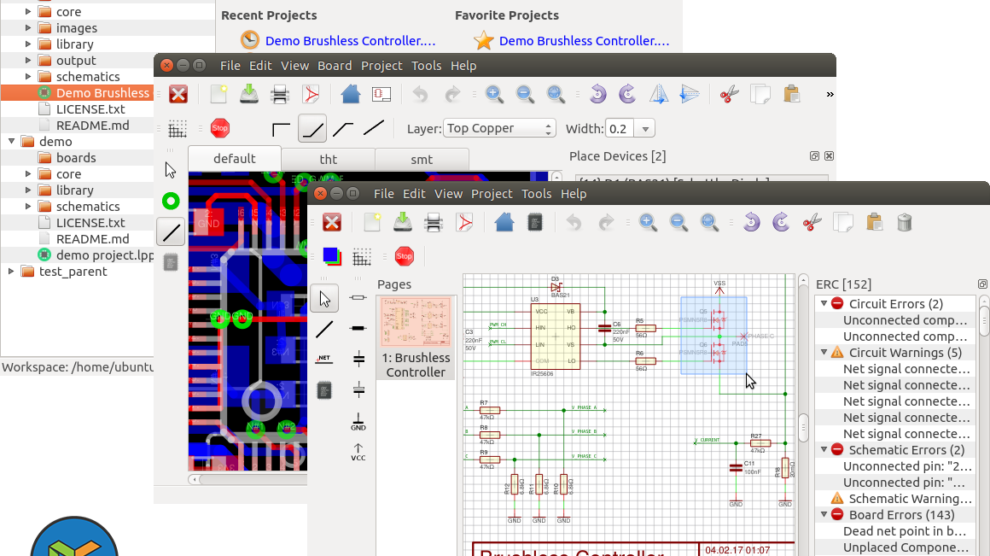Screen dimensions: 990x556
Task: Open Demo Brushless Controller under Favorite Projects
Action: point(583,41)
